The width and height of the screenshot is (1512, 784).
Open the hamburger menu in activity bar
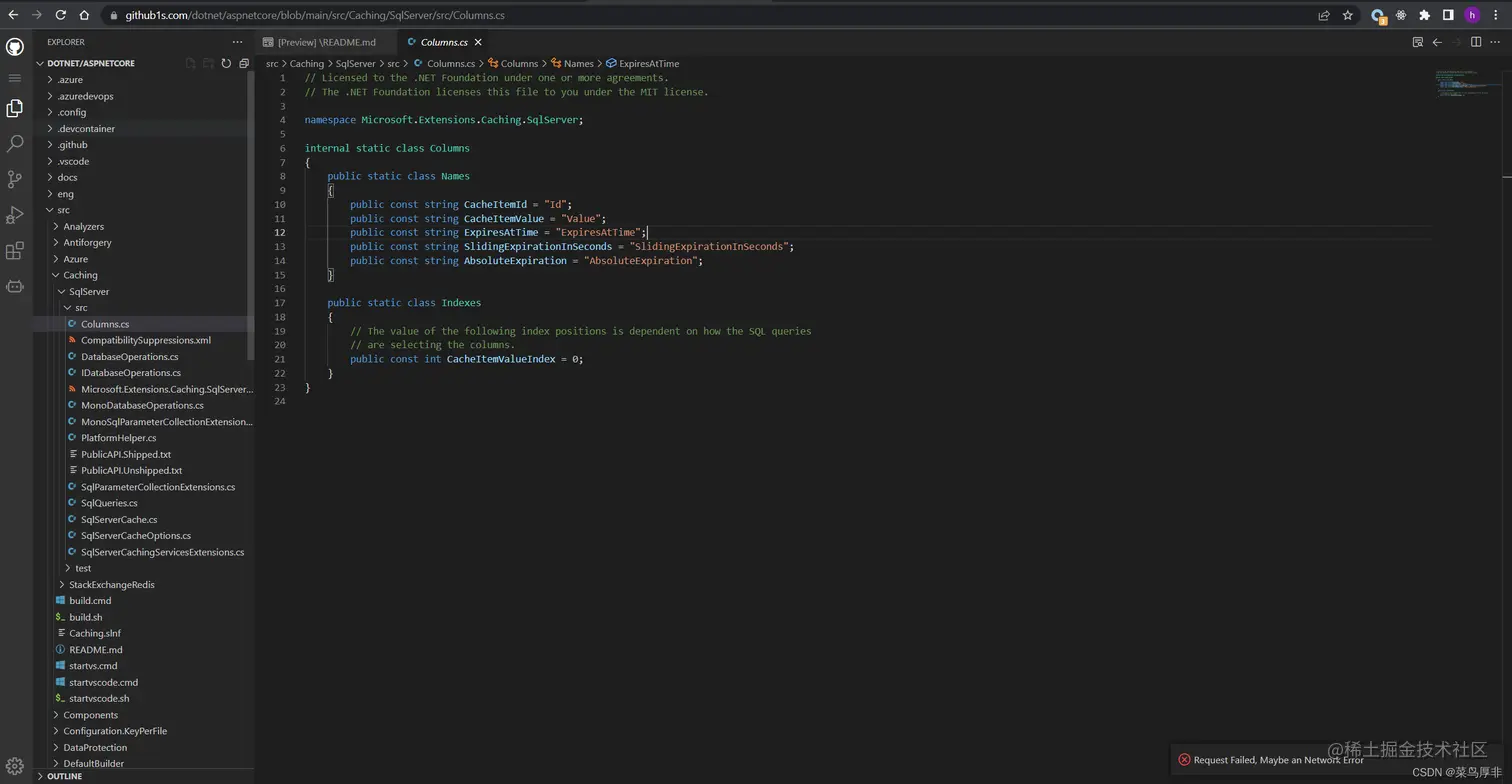click(14, 78)
